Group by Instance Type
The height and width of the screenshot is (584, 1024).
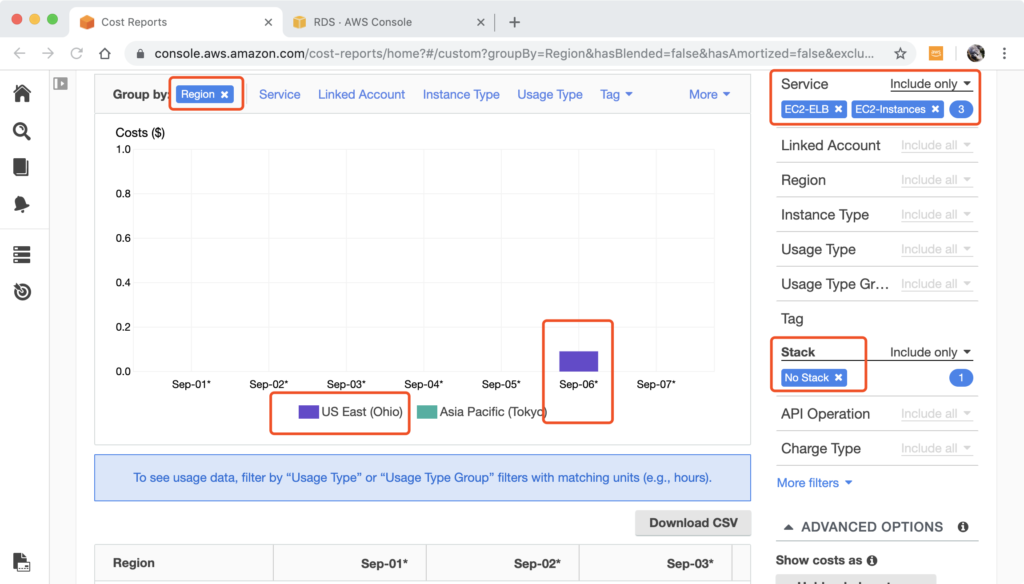click(461, 95)
